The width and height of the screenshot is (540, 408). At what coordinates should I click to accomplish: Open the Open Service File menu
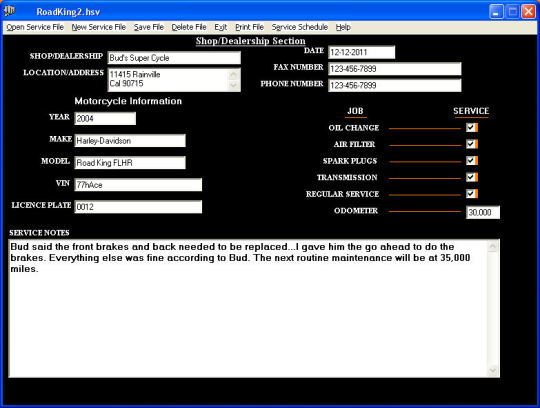click(35, 27)
